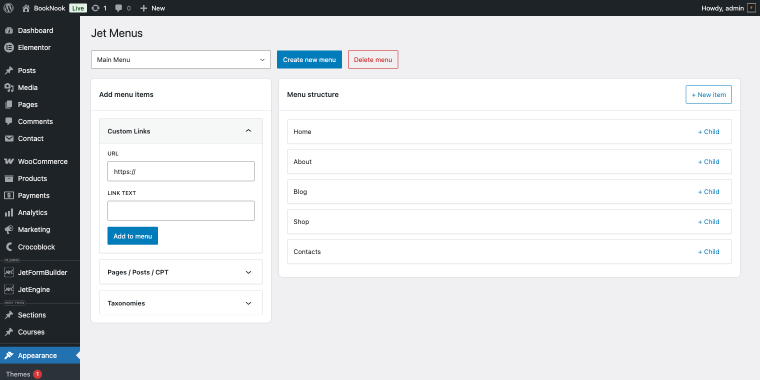
Task: Click the Analytics bar chart icon
Action: click(x=9, y=212)
